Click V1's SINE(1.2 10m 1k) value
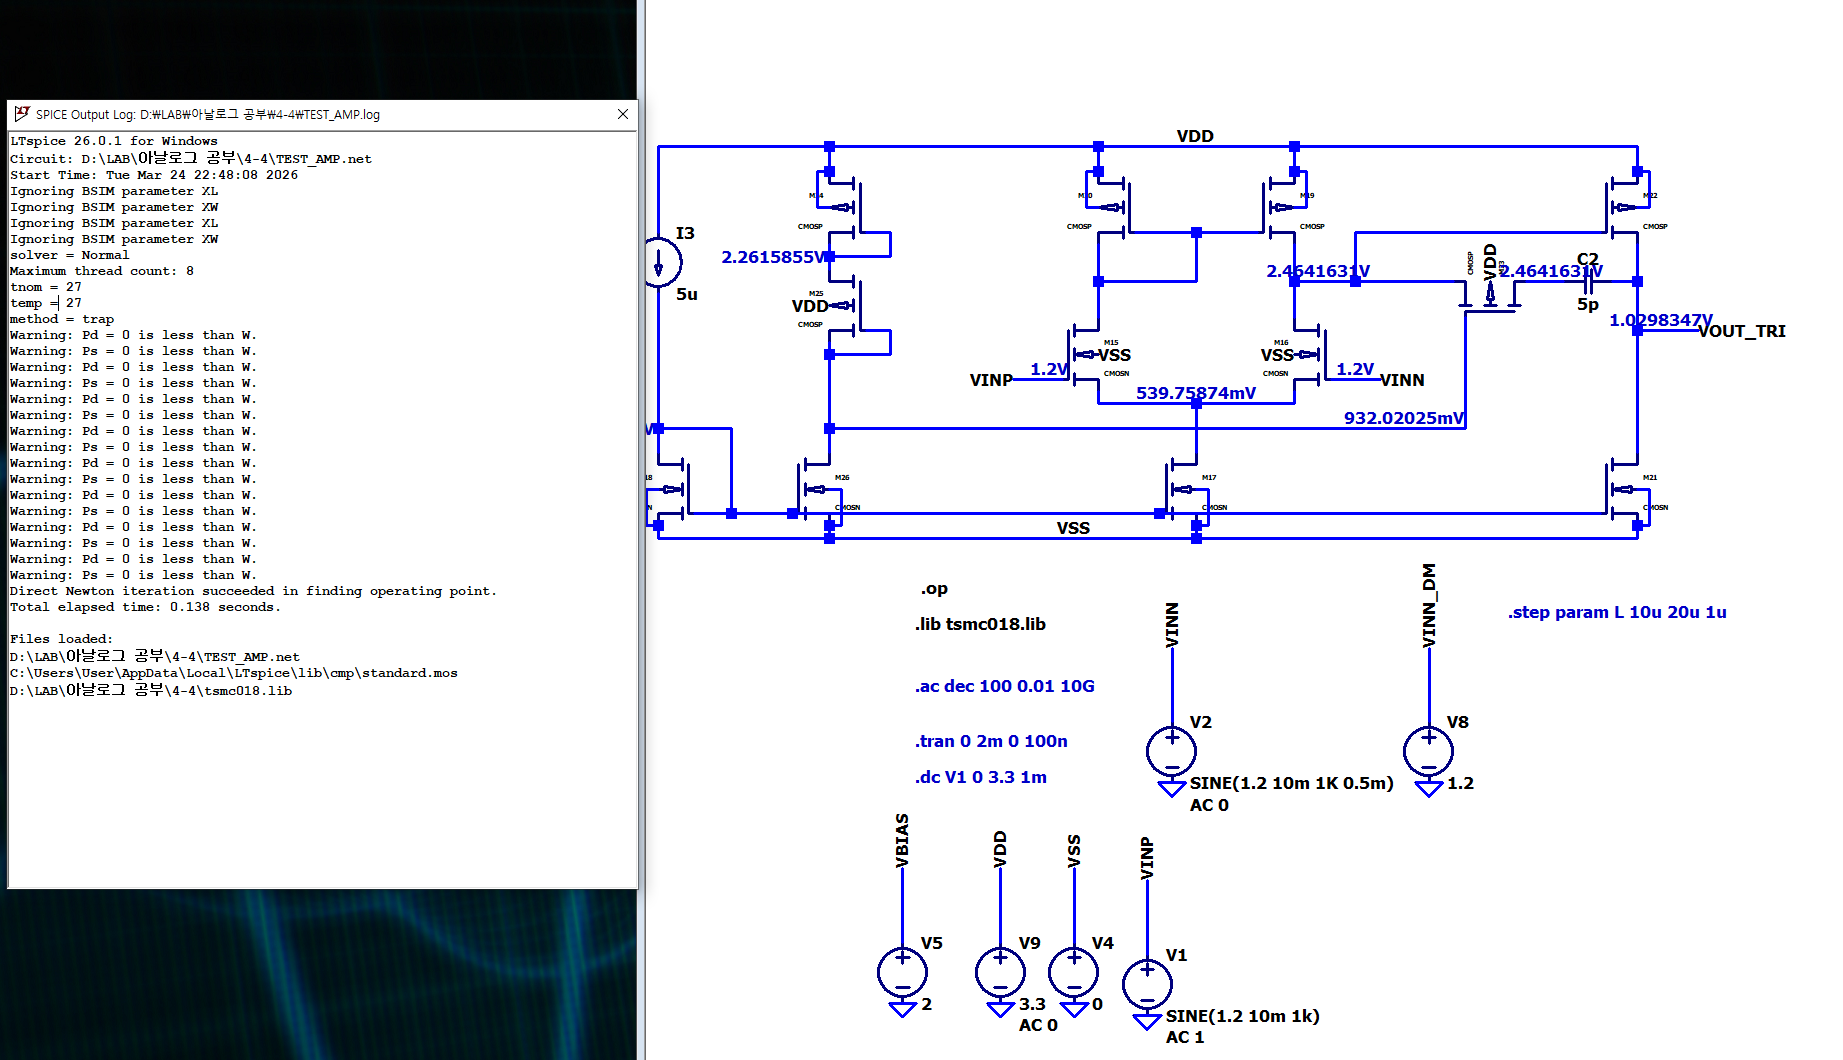Viewport: 1843px width, 1060px height. 1242,1016
